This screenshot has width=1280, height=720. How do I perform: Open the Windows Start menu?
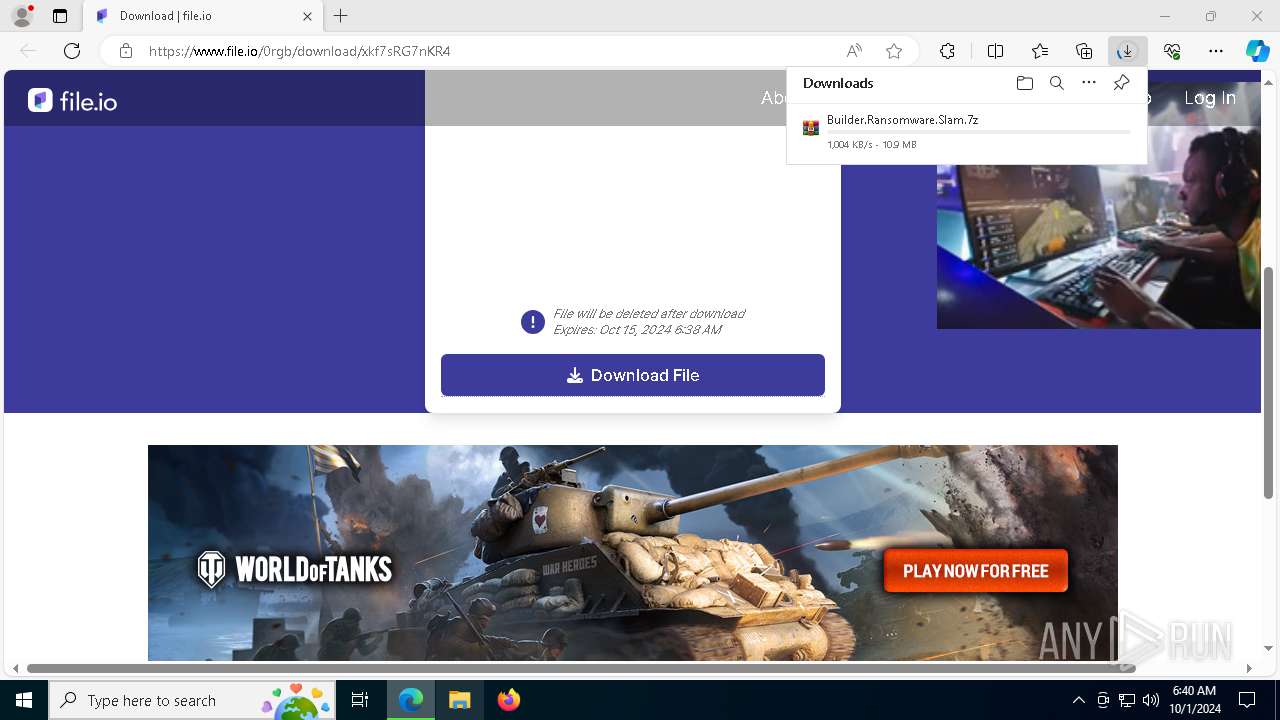pos(24,700)
